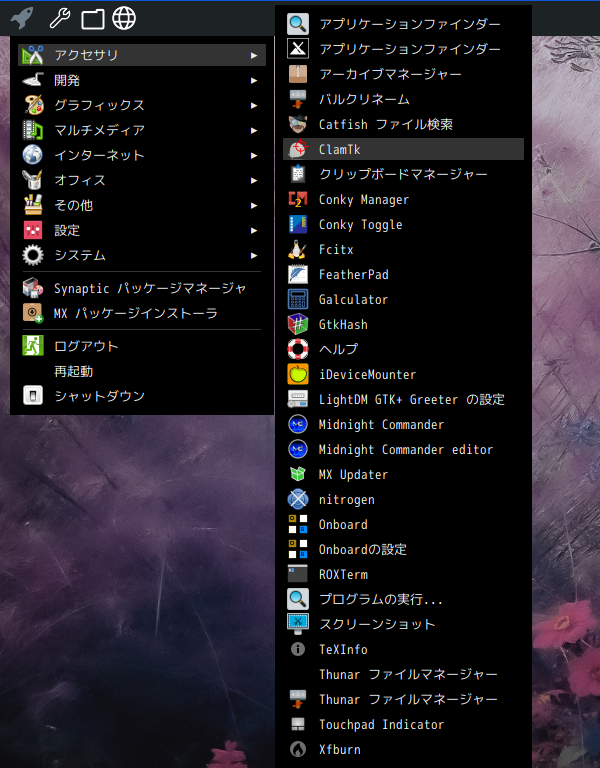Launch Onboard on-screen keyboard entry
Screen dimensions: 600x768
point(404,524)
